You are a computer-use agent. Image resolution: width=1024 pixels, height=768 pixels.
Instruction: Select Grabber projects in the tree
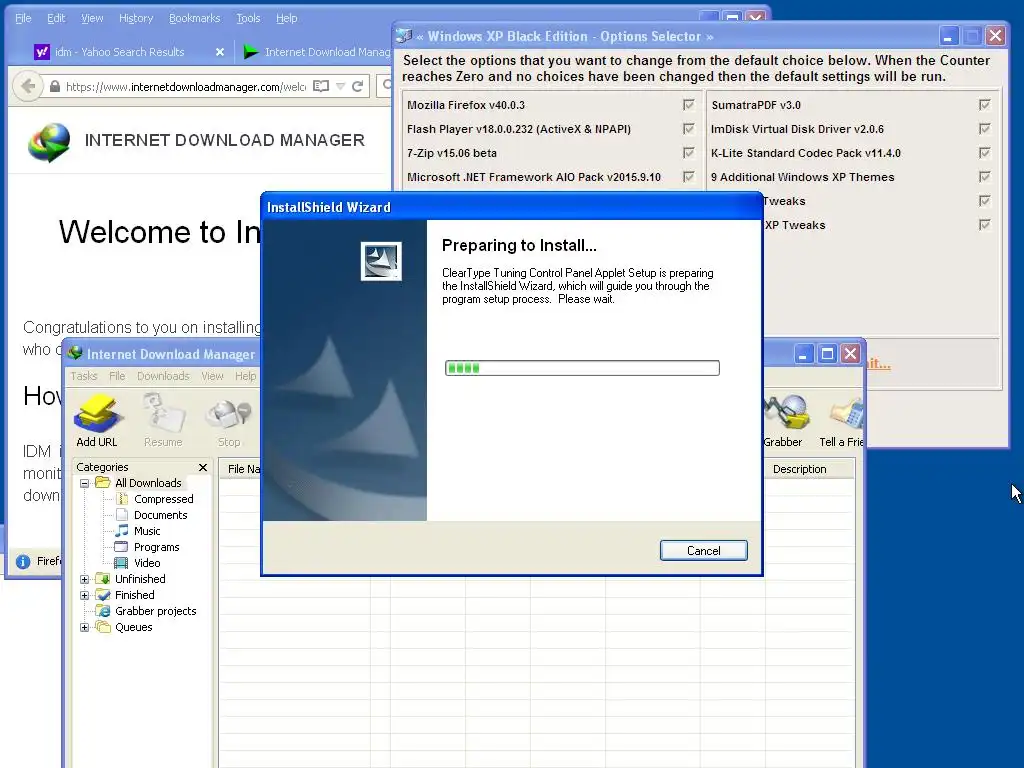[155, 611]
